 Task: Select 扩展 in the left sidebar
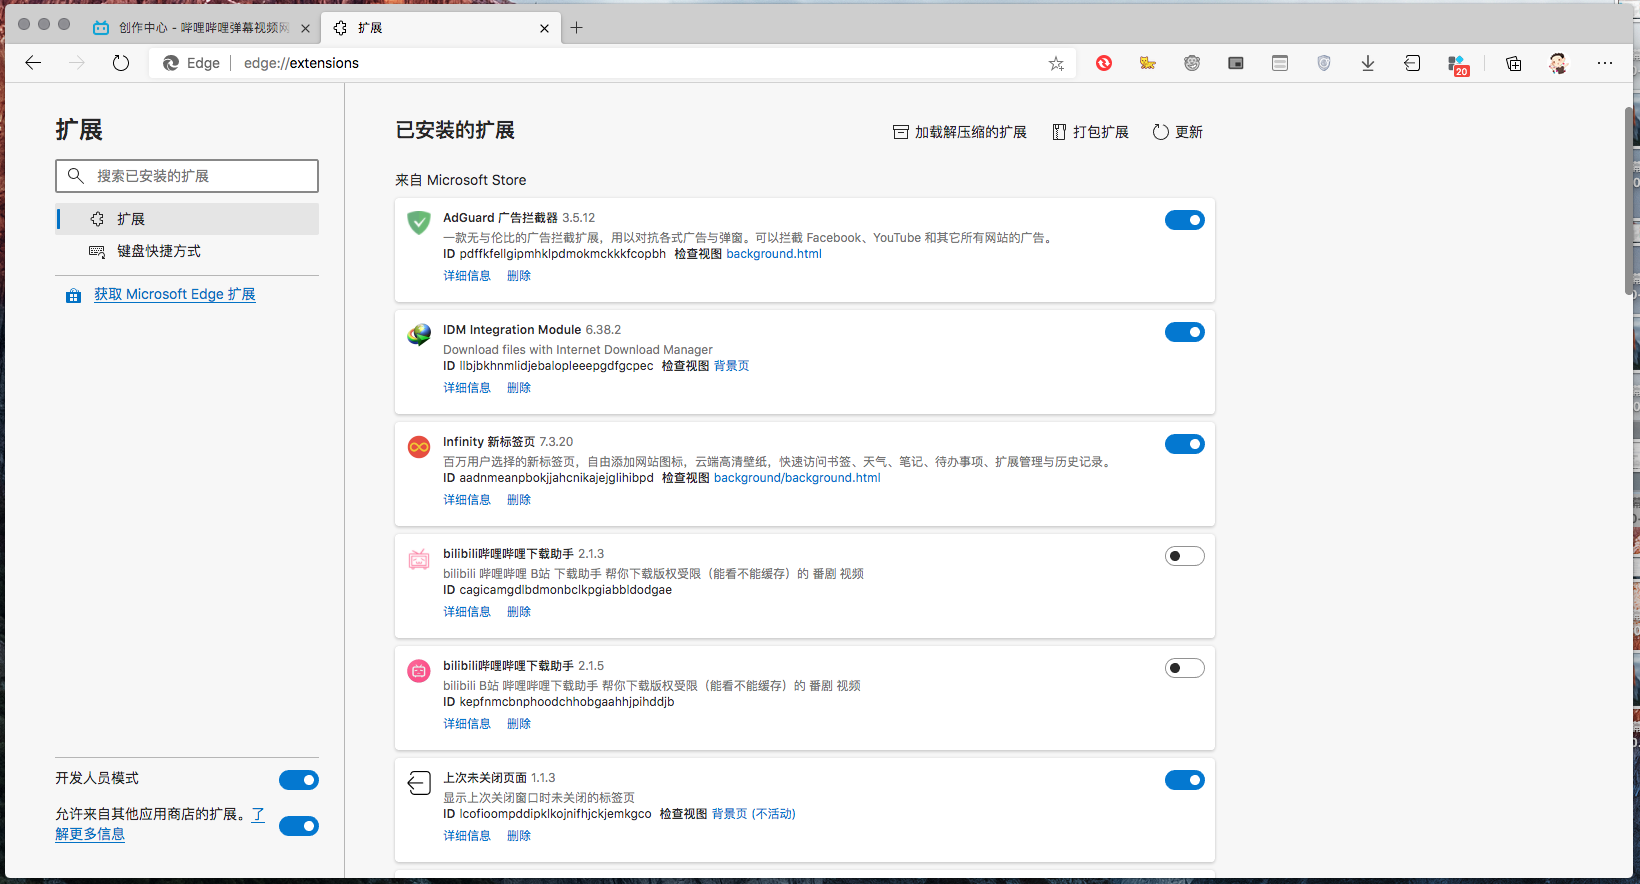point(187,219)
